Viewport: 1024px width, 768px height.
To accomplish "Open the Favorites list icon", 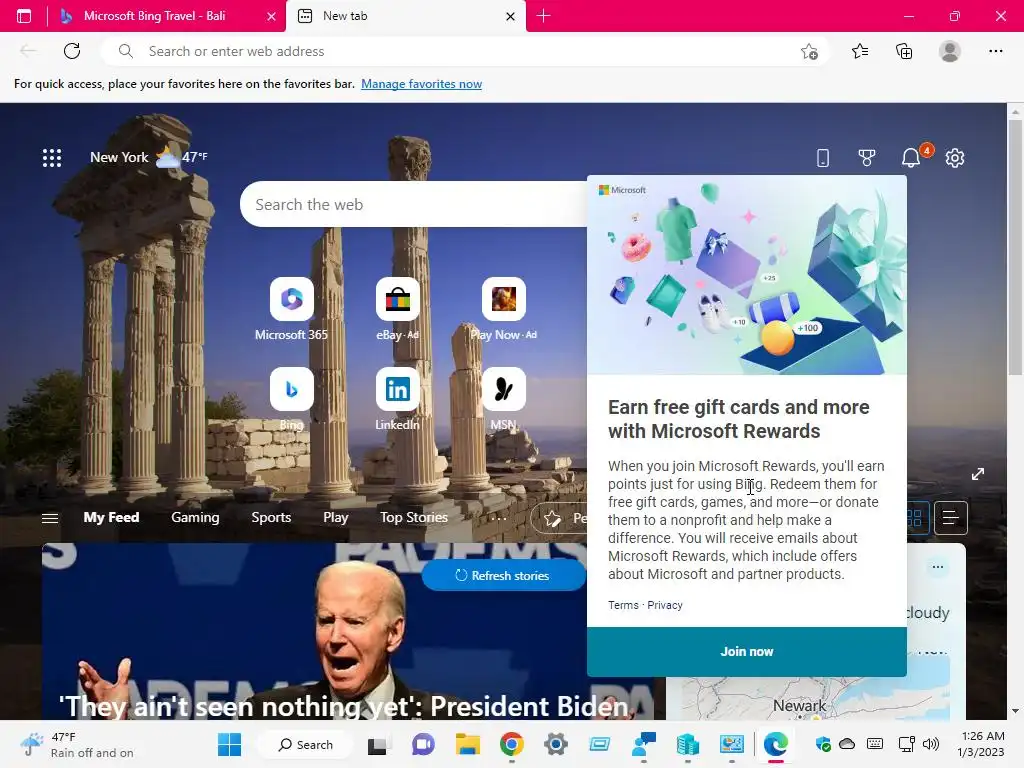I will [860, 51].
